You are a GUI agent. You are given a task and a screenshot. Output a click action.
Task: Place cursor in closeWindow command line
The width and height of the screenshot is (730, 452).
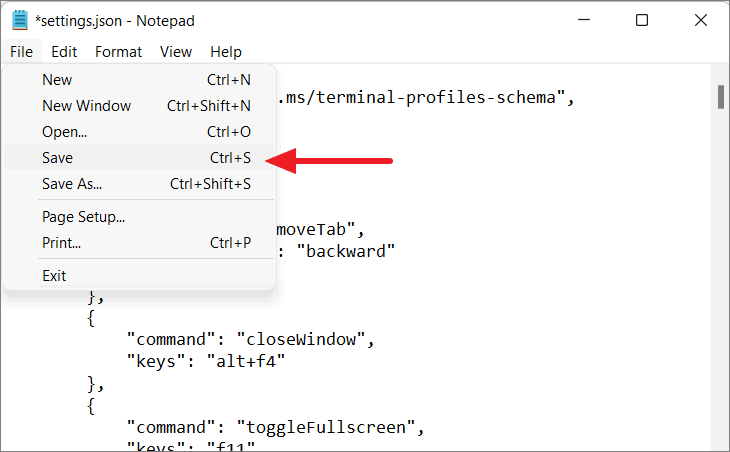250,339
